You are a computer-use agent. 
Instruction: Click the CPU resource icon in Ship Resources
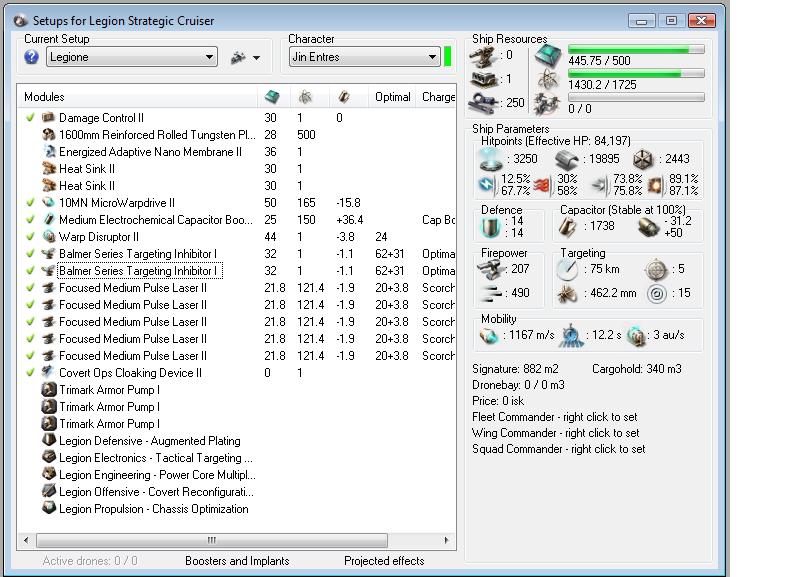click(x=548, y=55)
